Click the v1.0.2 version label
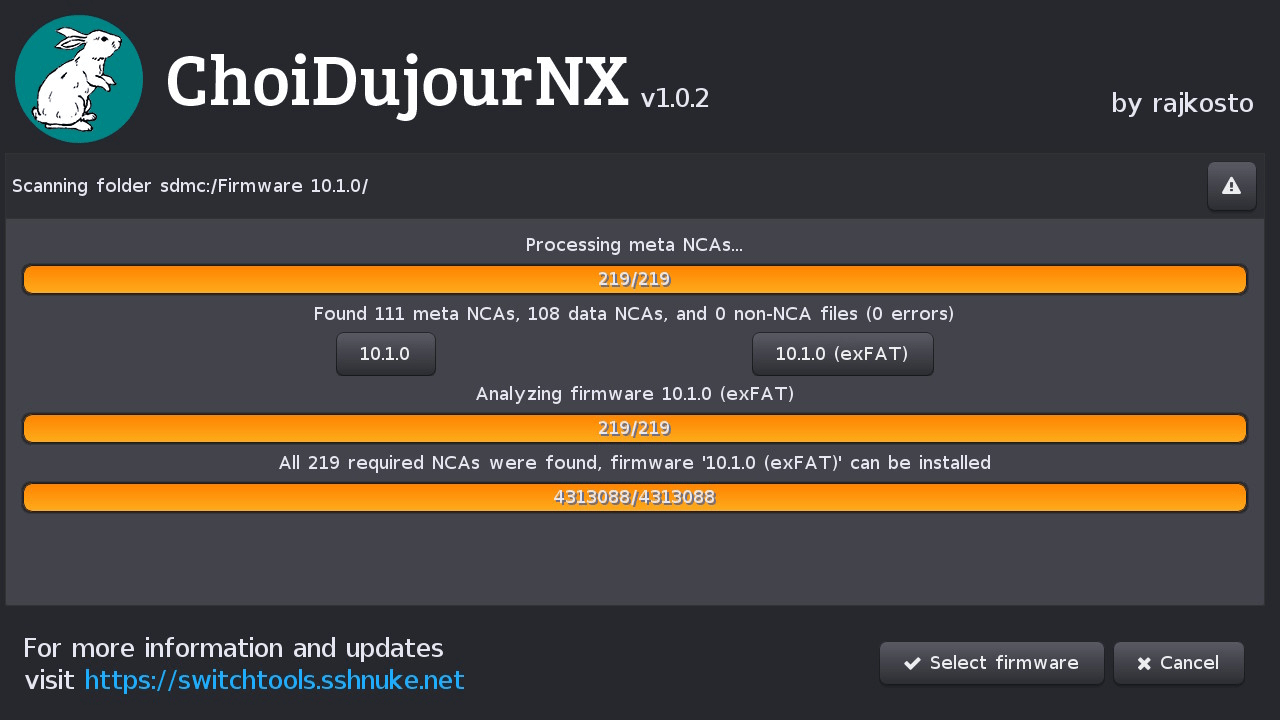This screenshot has height=720, width=1280. coord(675,98)
